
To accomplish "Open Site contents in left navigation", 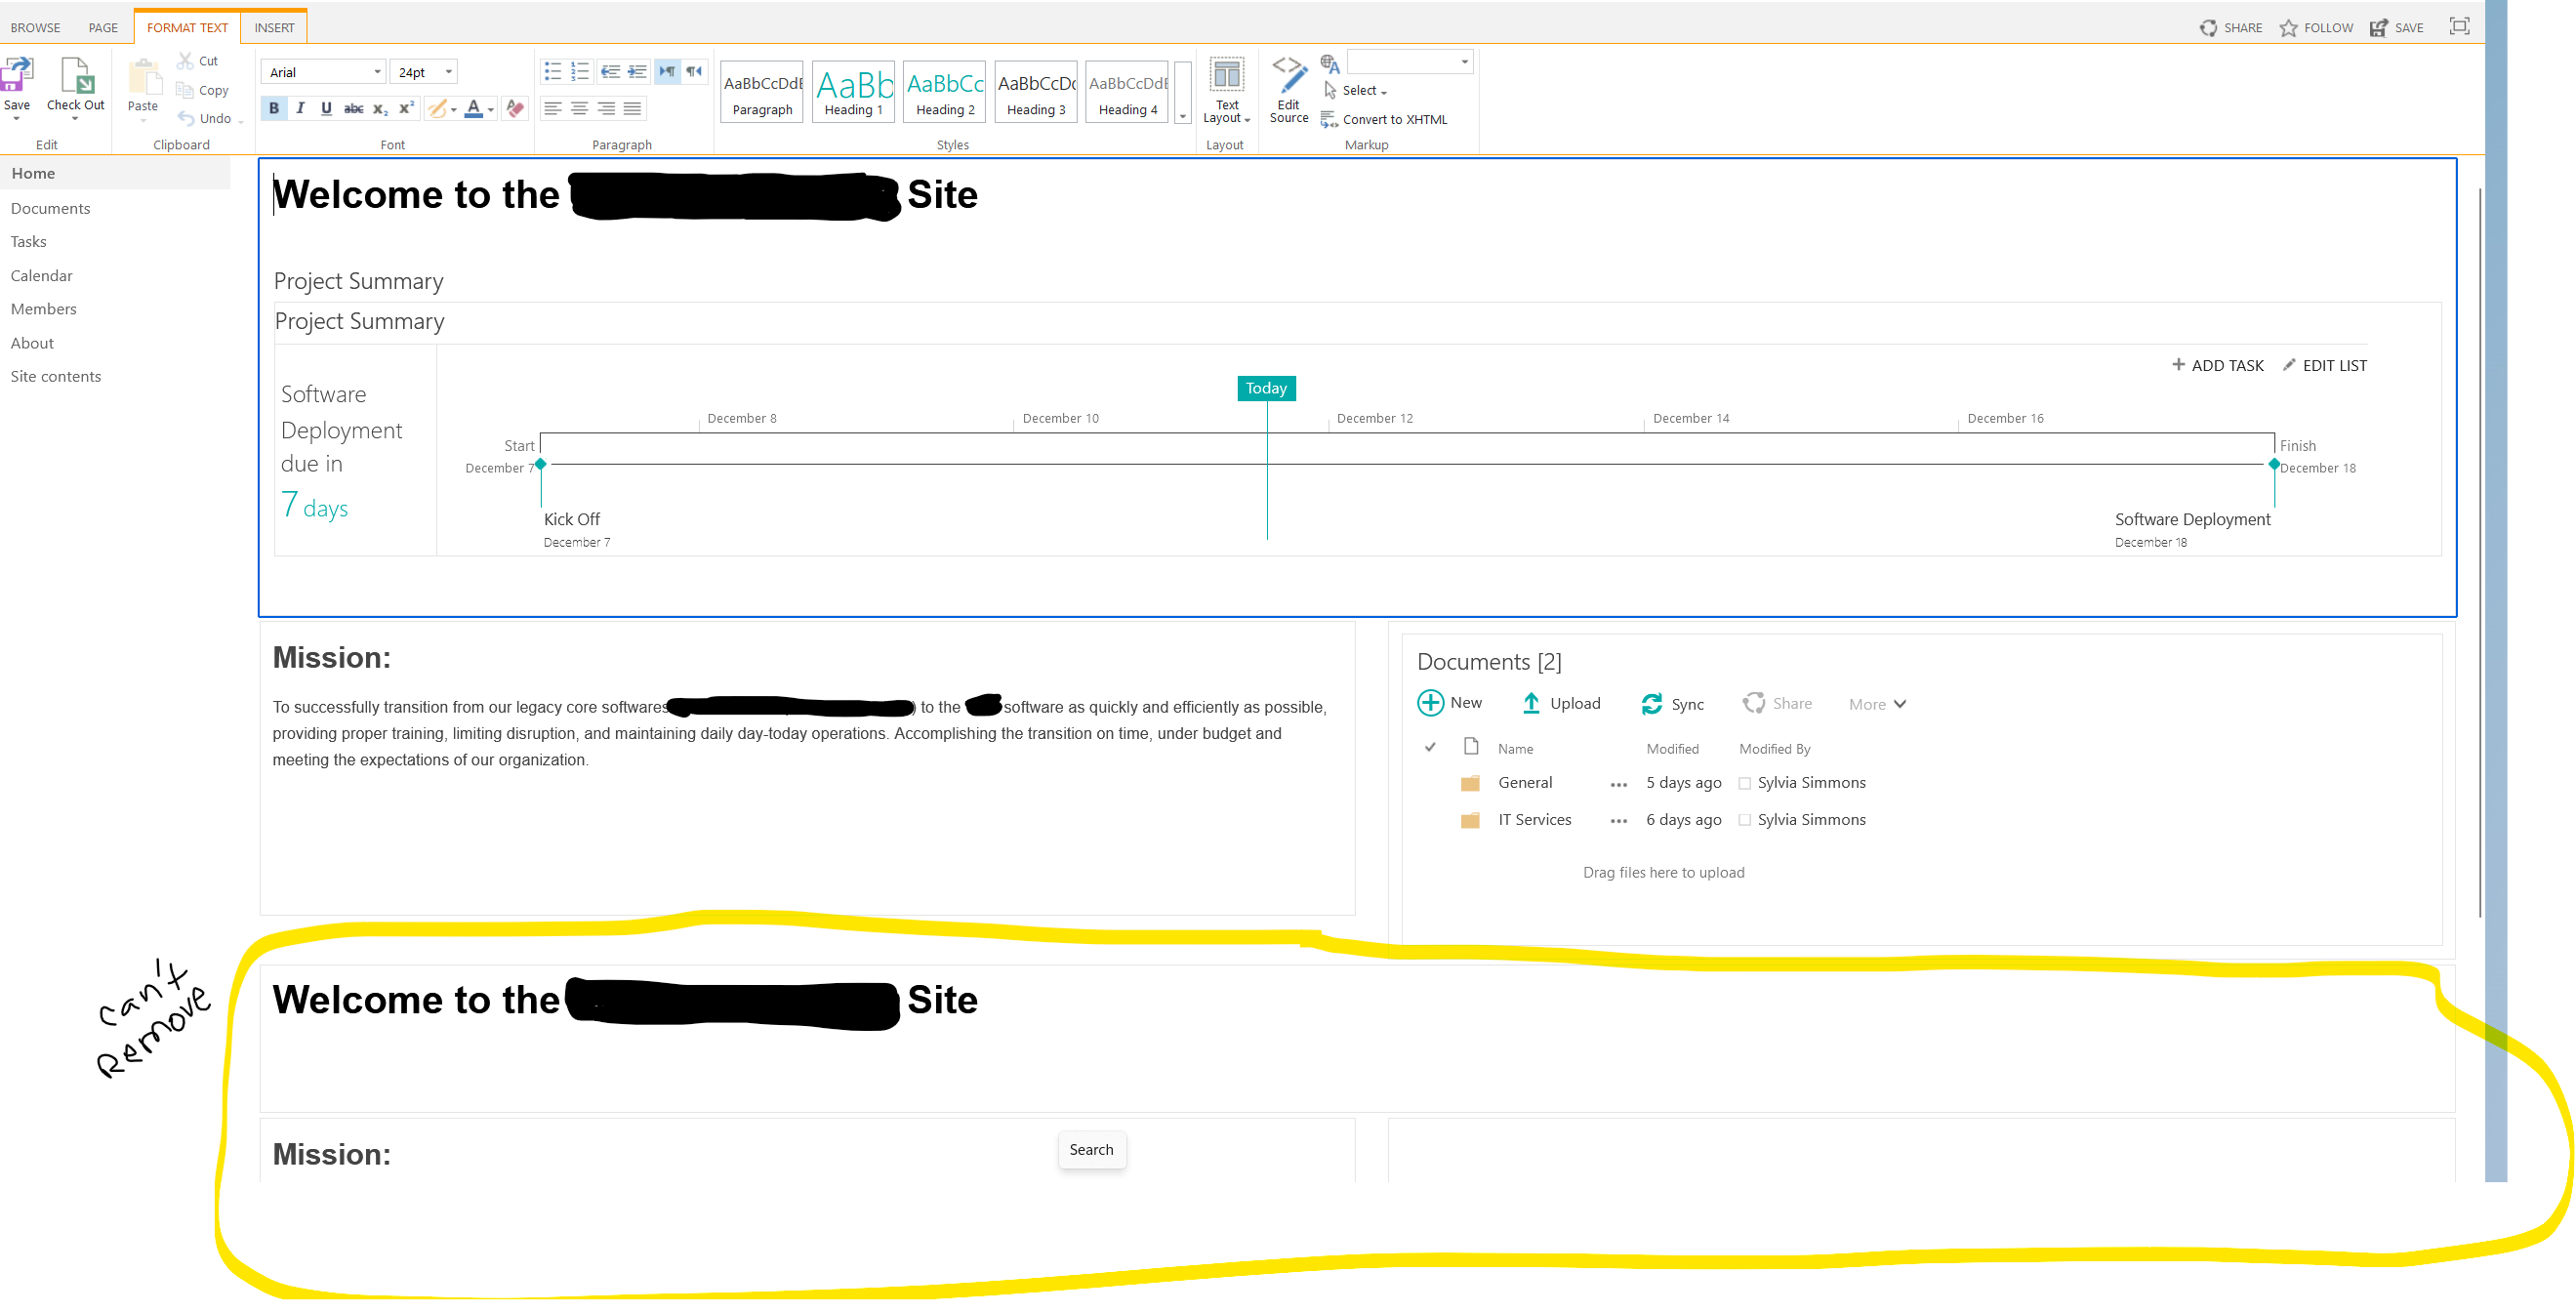I will [56, 376].
